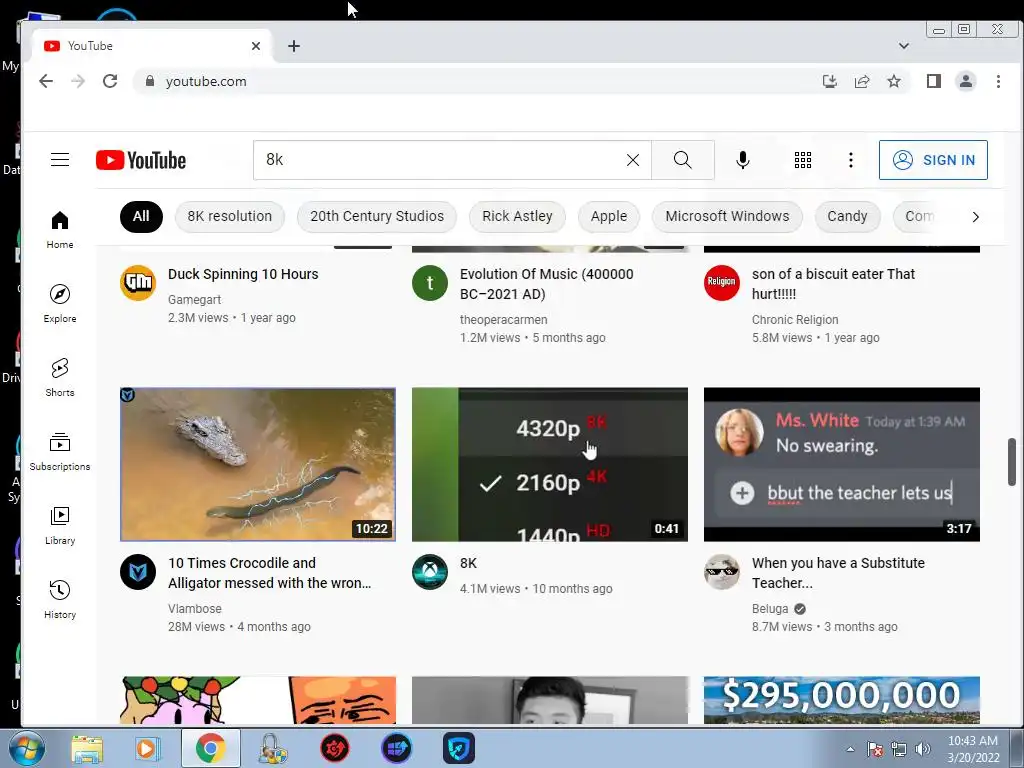The height and width of the screenshot is (768, 1024).
Task: Select the Candy filter chip
Action: (x=847, y=216)
